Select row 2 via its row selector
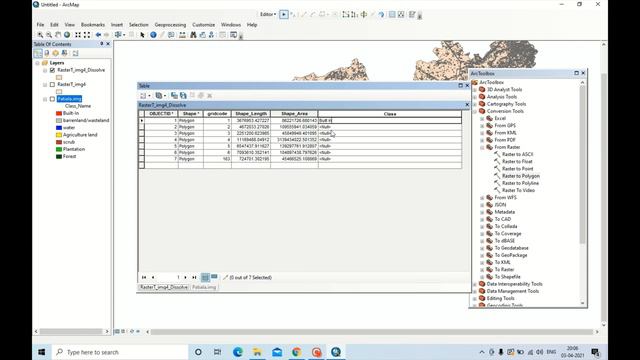640x360 pixels. coord(142,127)
